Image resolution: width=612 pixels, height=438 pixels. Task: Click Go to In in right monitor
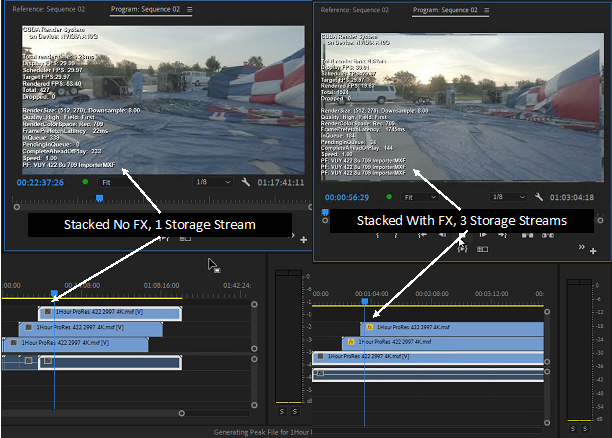tap(422, 235)
